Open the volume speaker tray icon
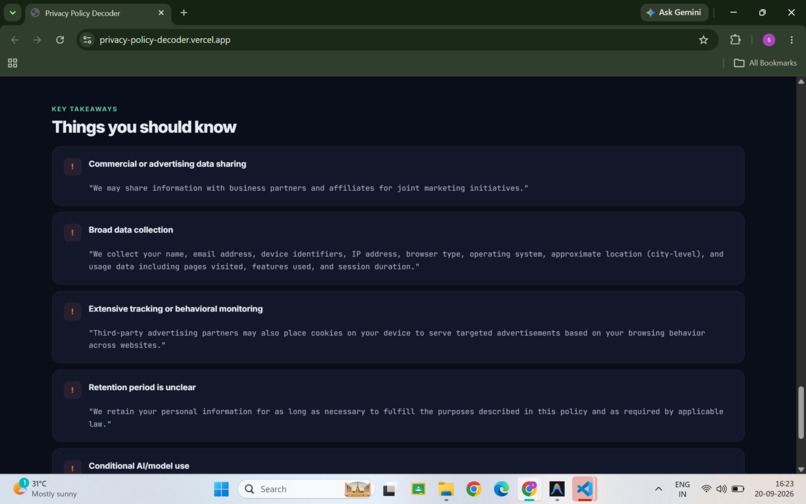Viewport: 806px width, 504px height. click(721, 489)
